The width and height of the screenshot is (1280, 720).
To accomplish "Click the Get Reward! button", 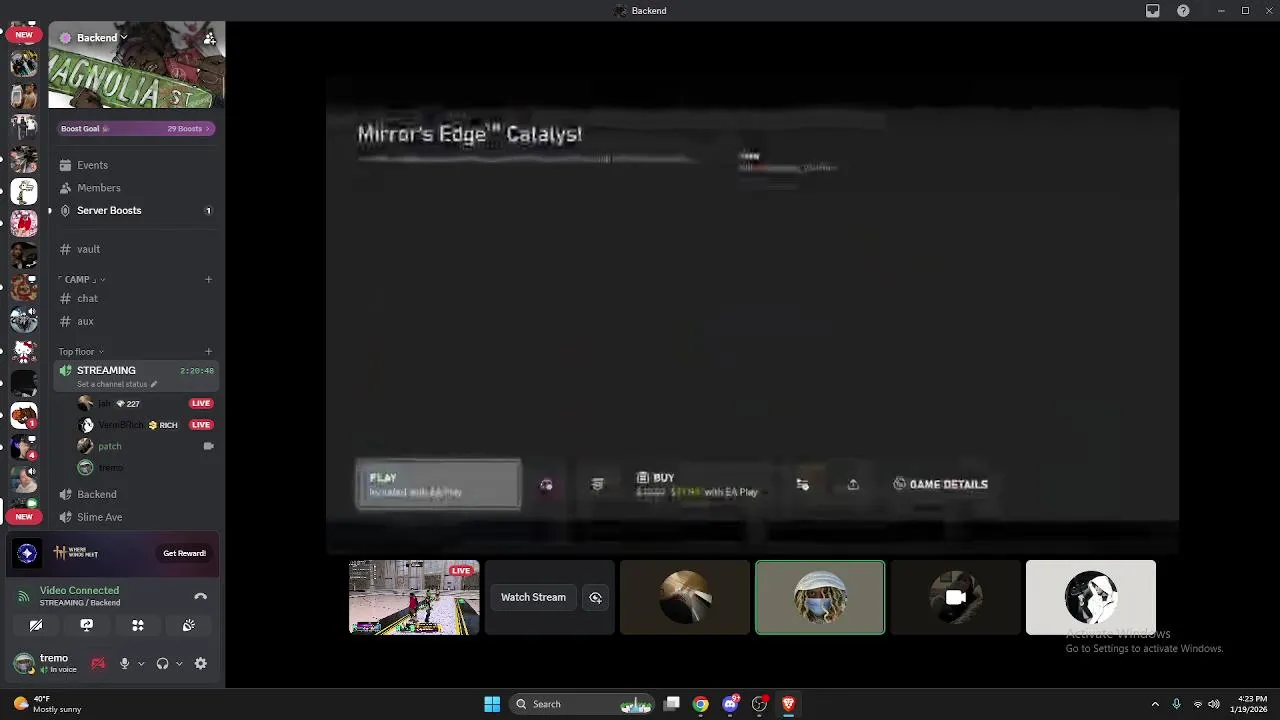I will pyautogui.click(x=184, y=553).
